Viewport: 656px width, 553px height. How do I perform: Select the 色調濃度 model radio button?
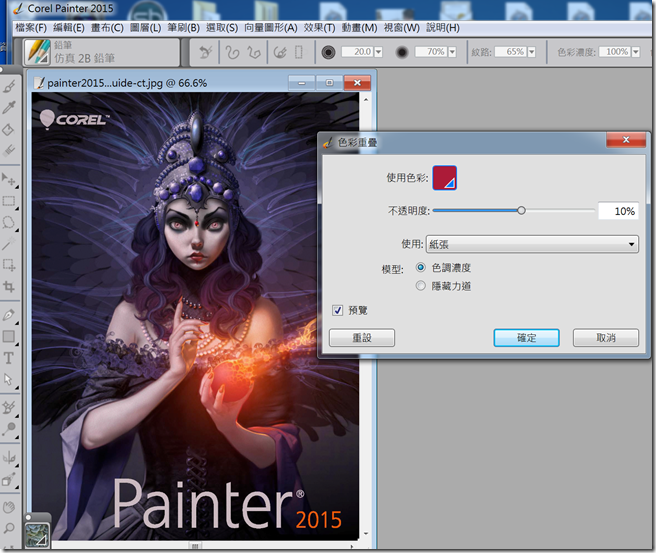[420, 267]
